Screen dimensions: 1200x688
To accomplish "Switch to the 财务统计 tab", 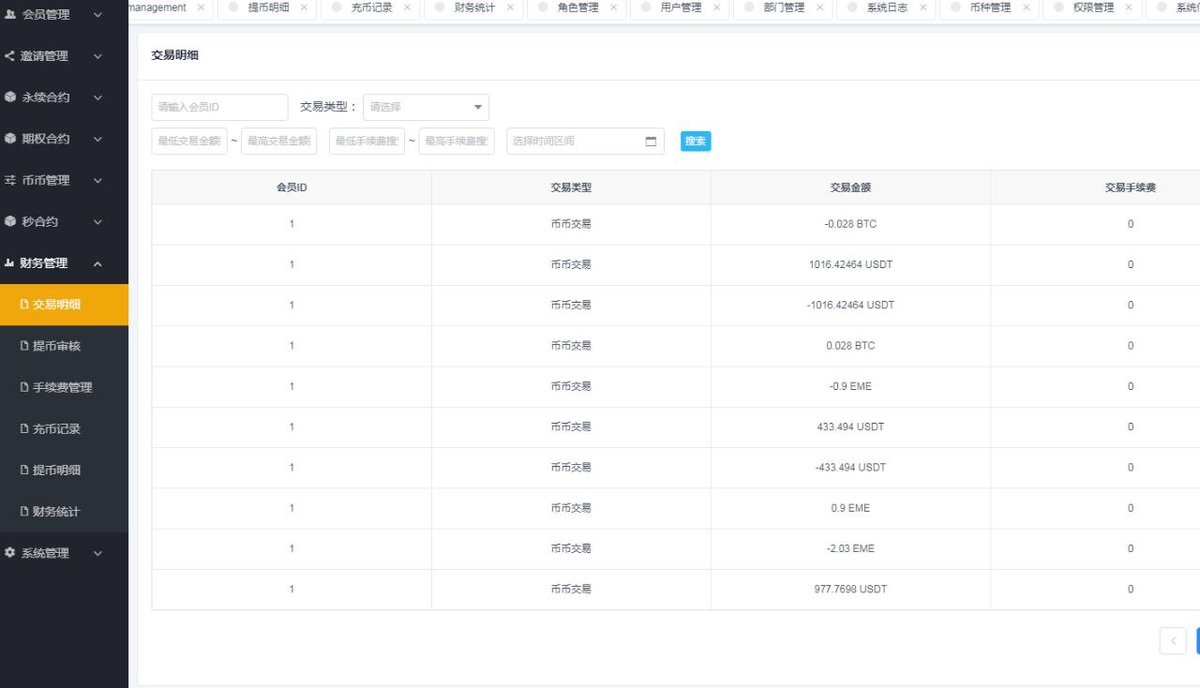I will pyautogui.click(x=474, y=7).
